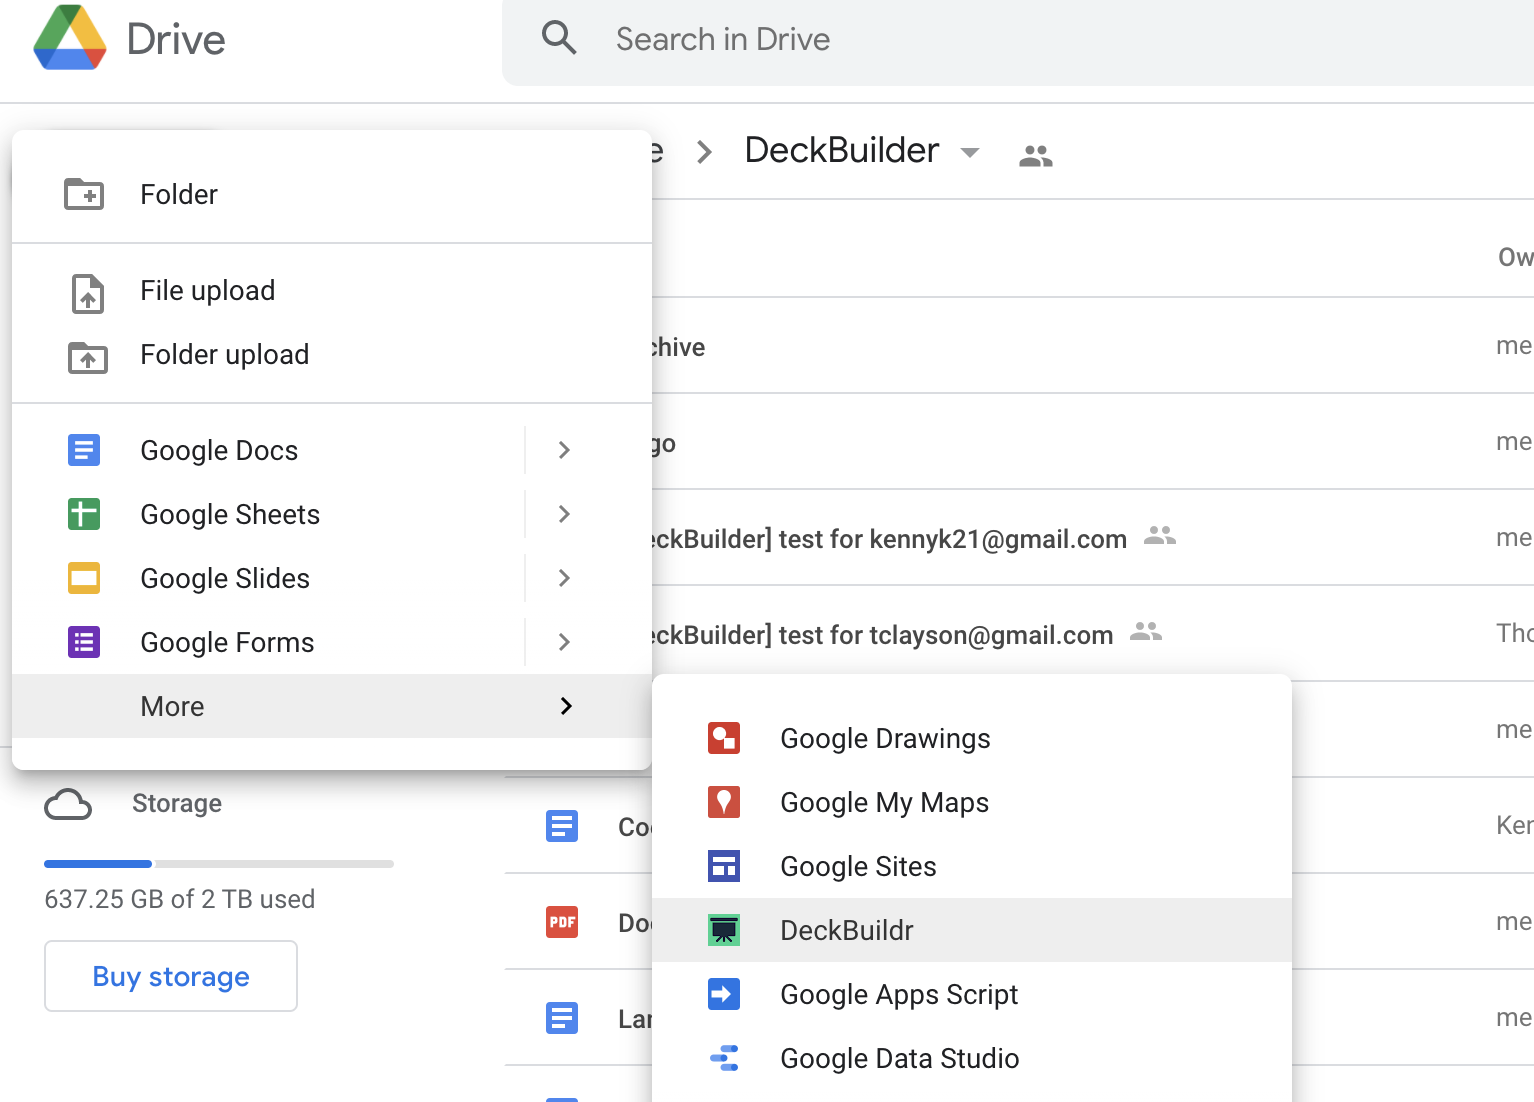Open the DeckBuilder folder dropdown arrow
1534x1102 pixels.
click(969, 153)
